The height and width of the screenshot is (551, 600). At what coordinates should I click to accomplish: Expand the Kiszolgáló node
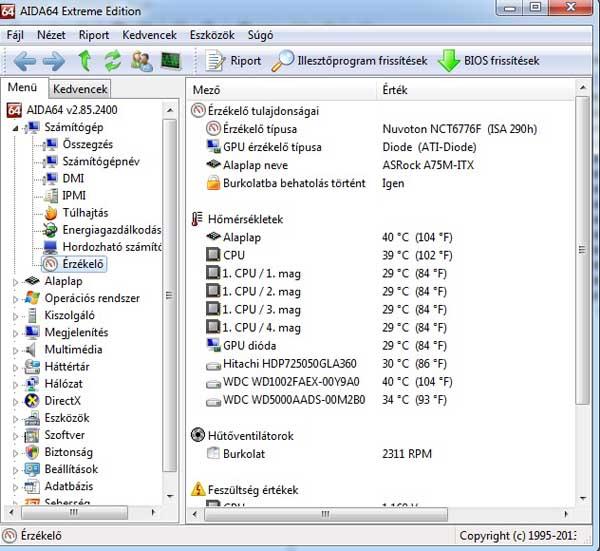(x=15, y=317)
